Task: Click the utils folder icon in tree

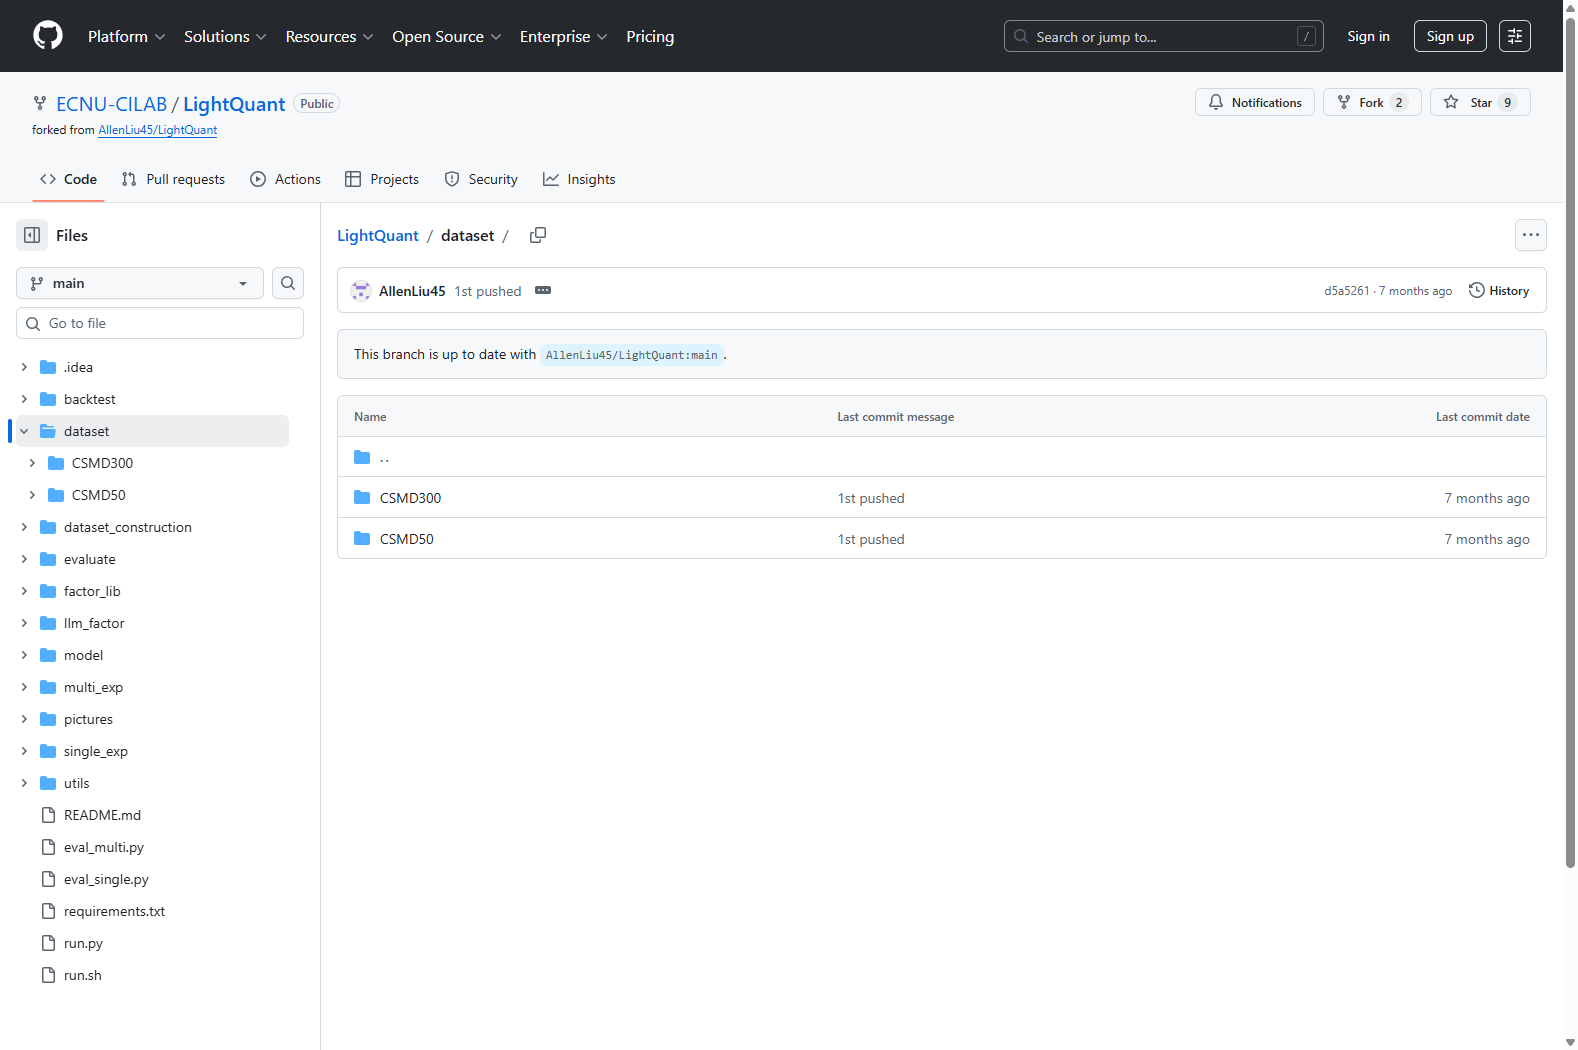Action: point(48,783)
